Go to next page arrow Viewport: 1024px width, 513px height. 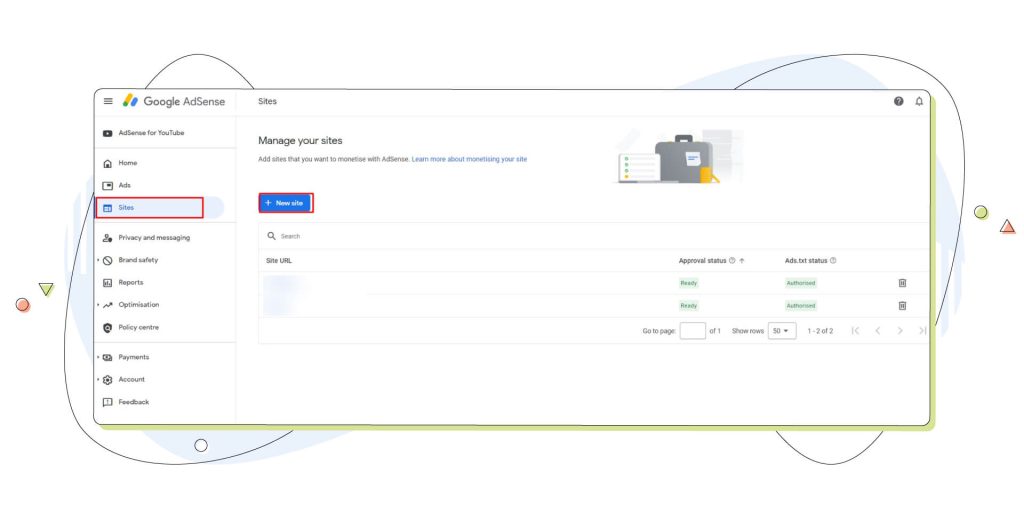tap(900, 331)
